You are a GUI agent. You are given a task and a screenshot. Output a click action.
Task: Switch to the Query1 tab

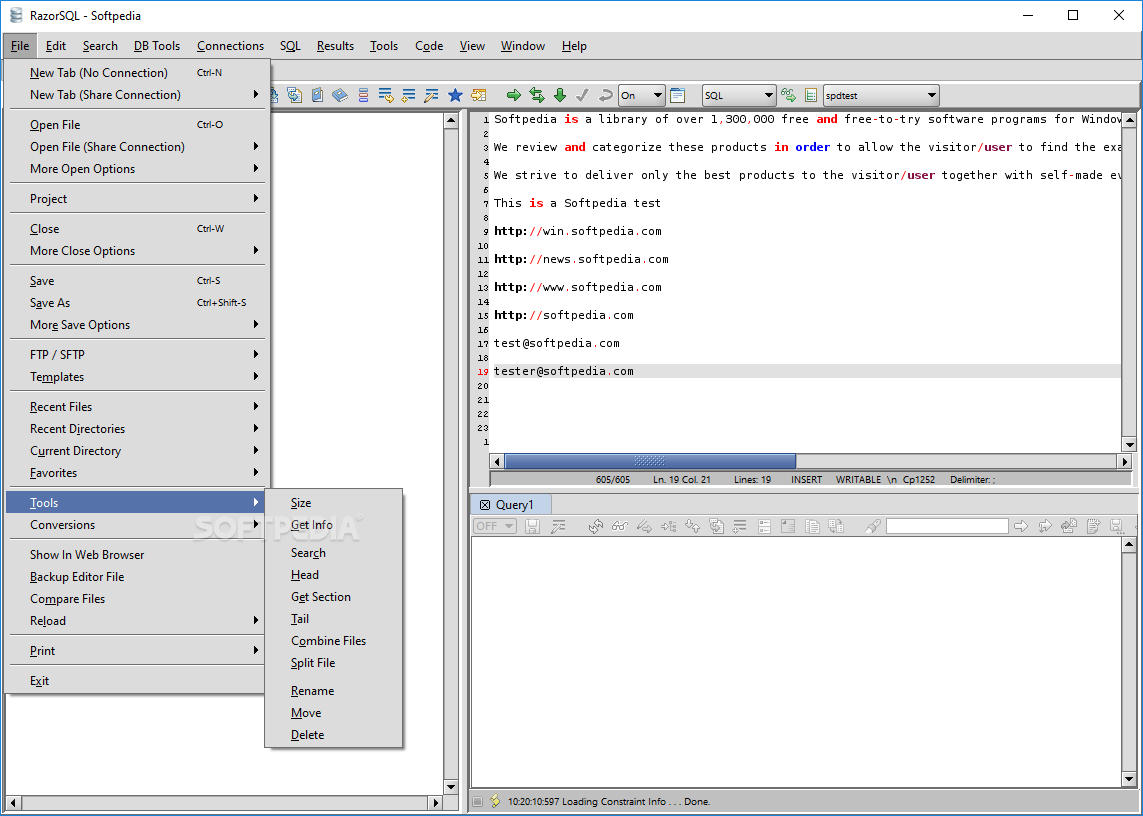[x=515, y=505]
